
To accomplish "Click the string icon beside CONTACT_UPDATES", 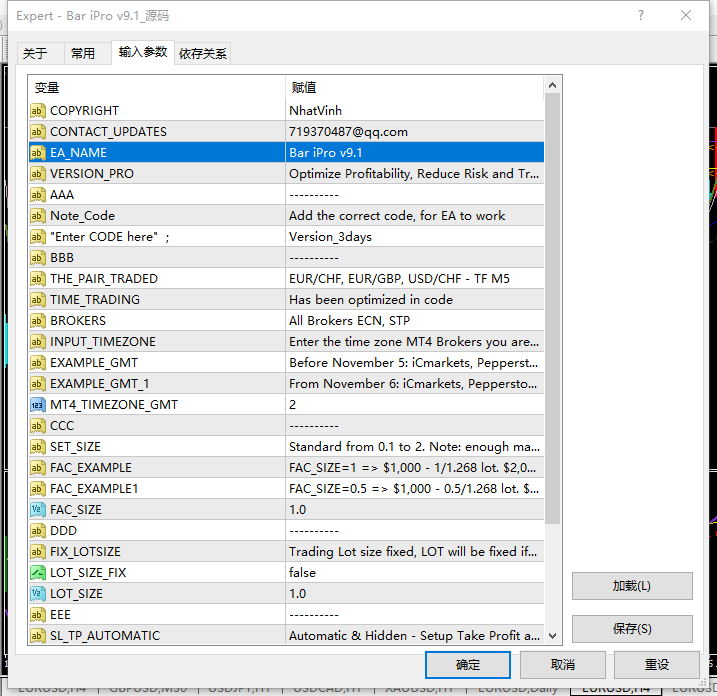I will point(38,132).
